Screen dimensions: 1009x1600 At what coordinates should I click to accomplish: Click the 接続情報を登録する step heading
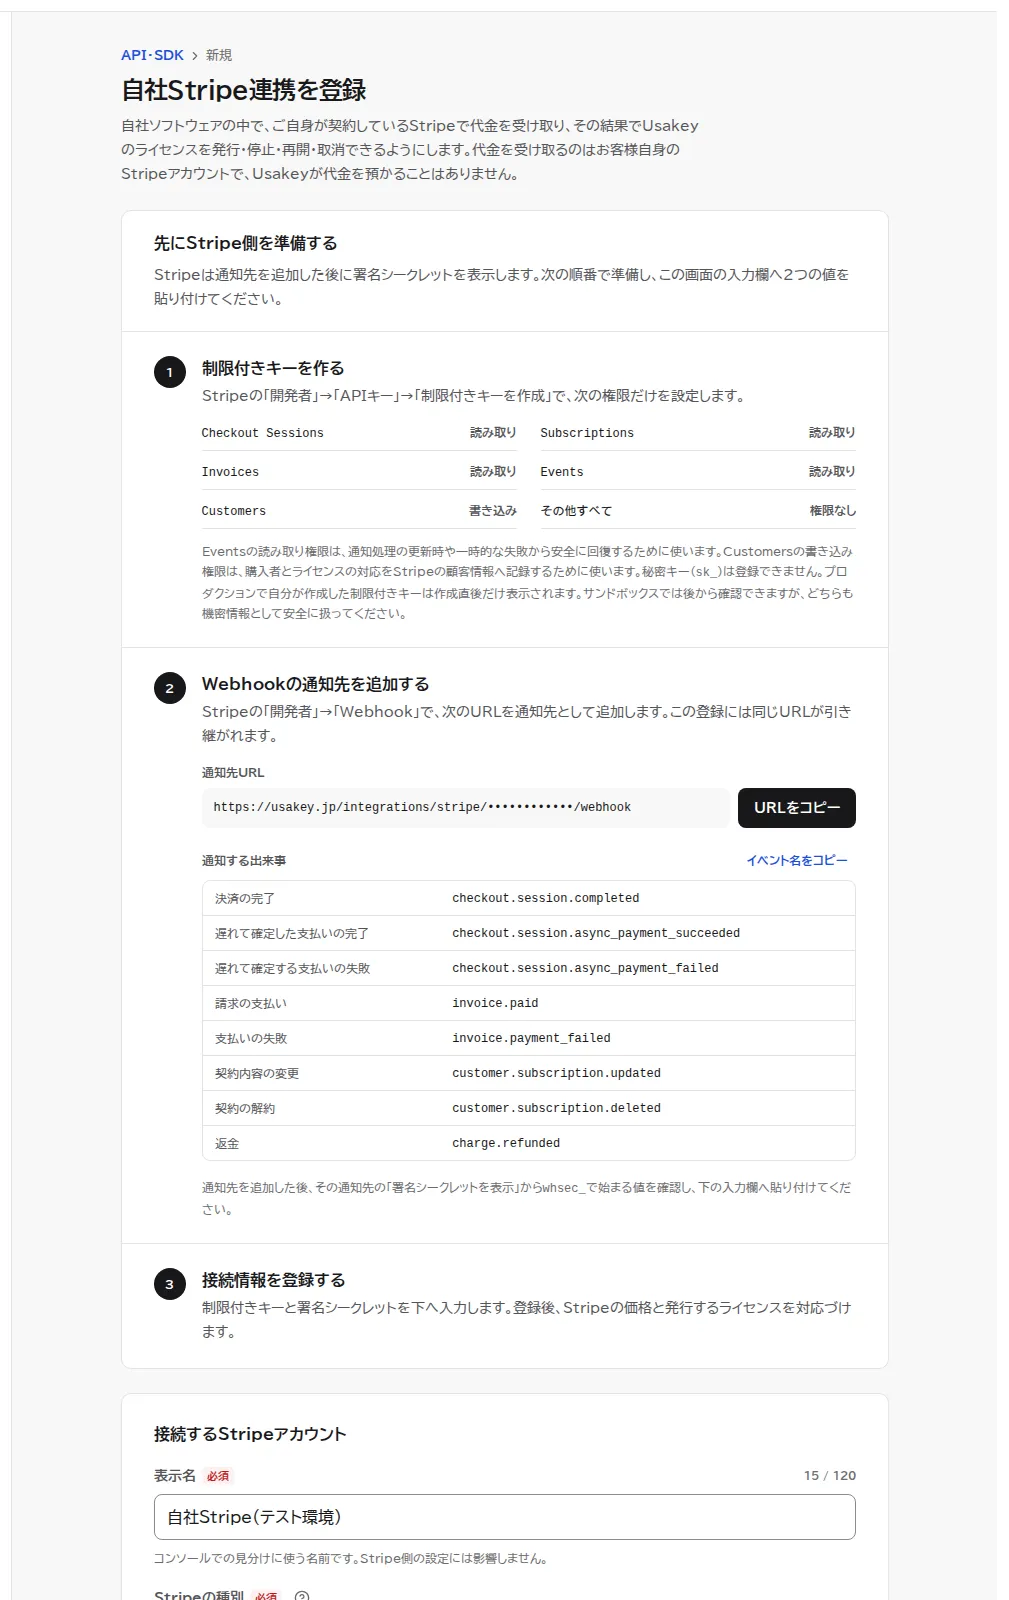(x=274, y=1280)
